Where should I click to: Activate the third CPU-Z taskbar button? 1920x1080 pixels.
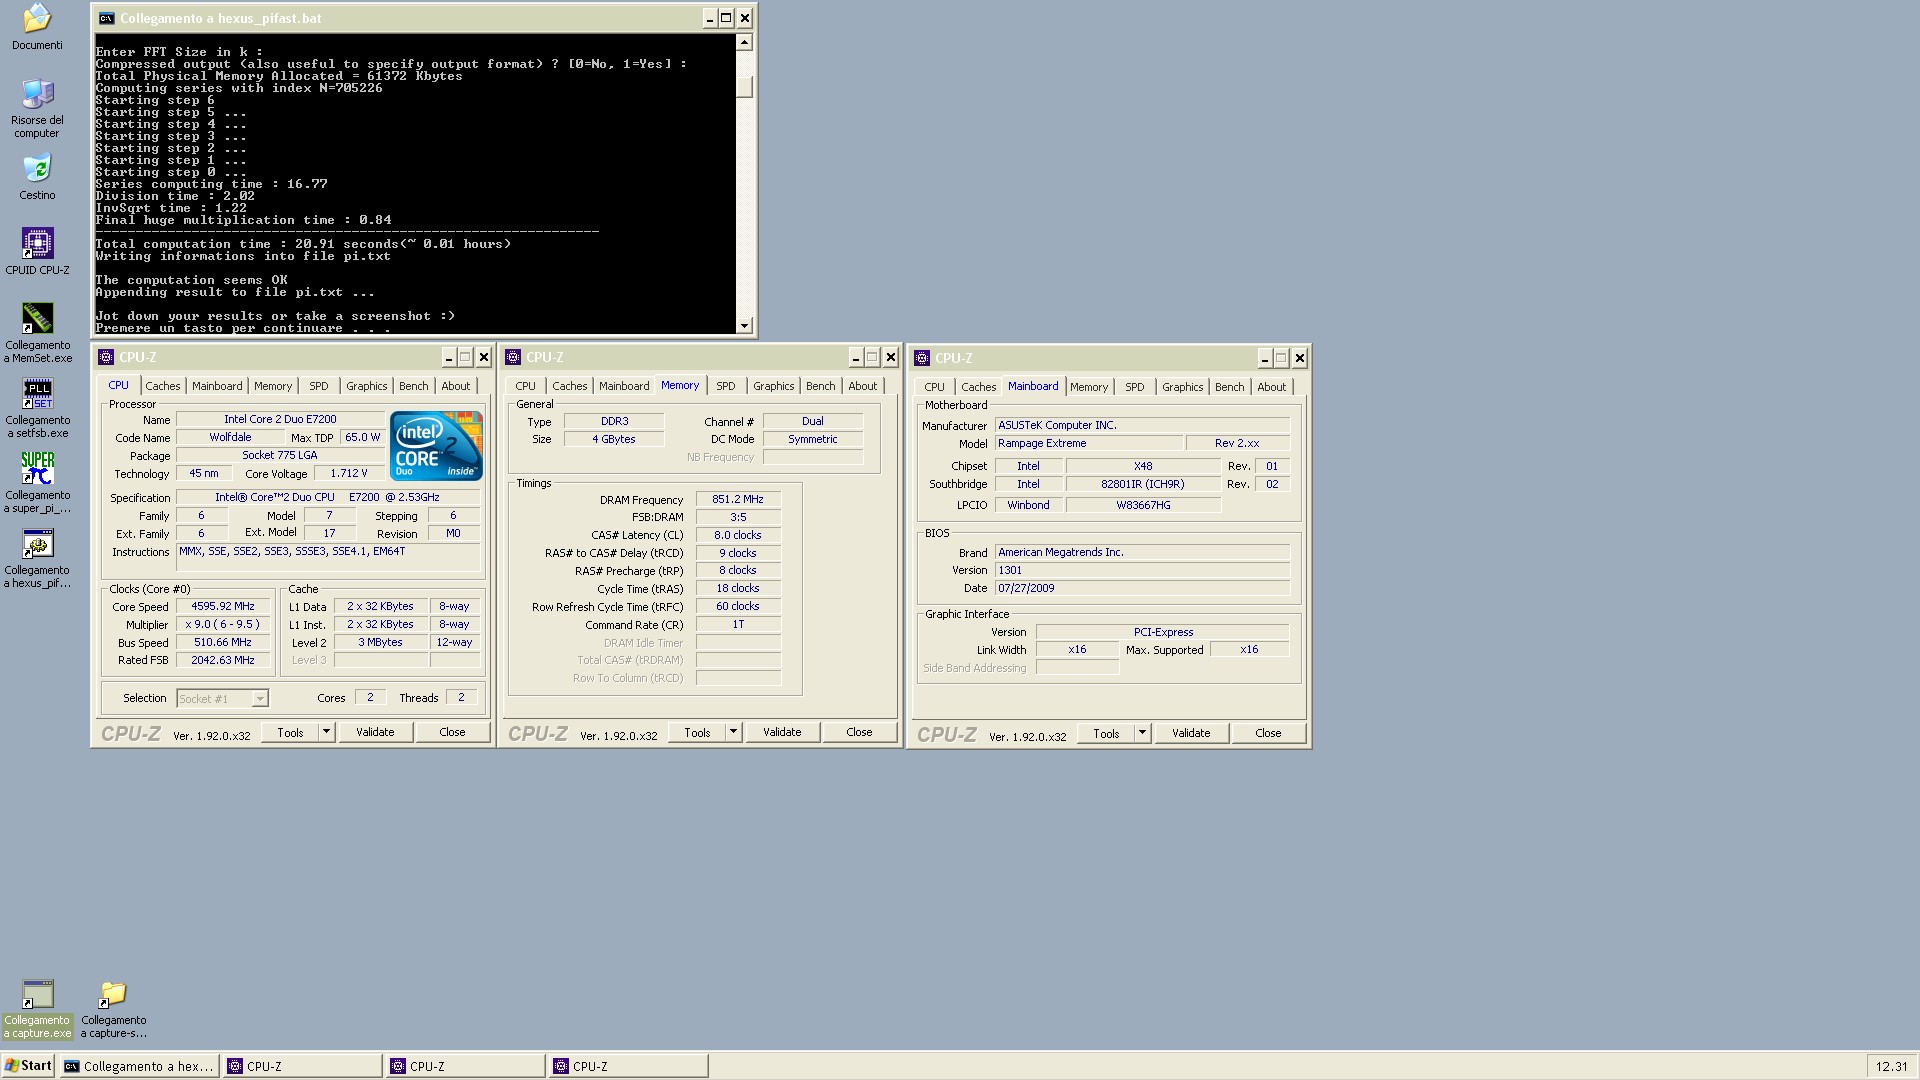[629, 1066]
